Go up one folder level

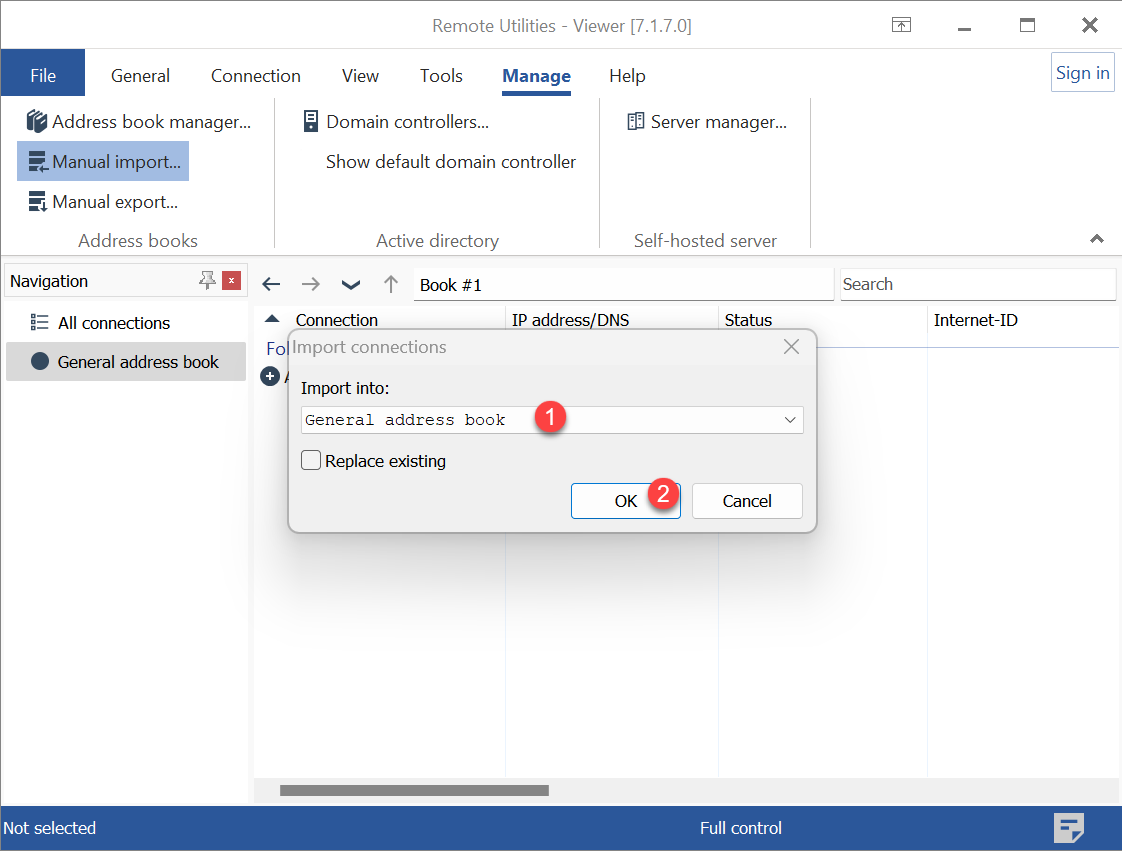point(391,284)
